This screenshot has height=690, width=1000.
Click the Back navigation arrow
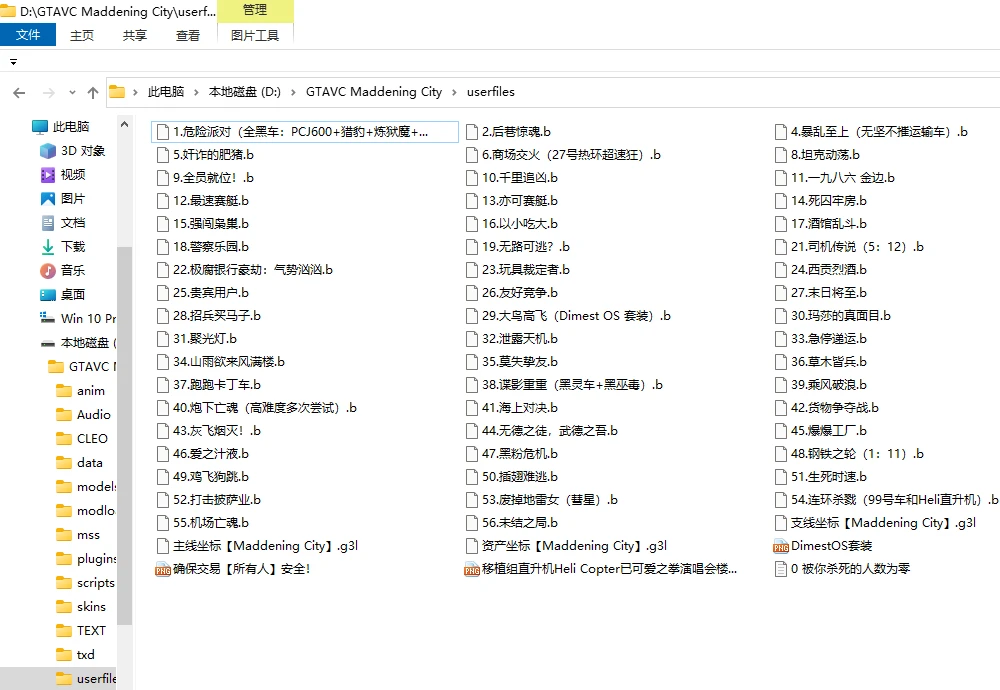(19, 93)
